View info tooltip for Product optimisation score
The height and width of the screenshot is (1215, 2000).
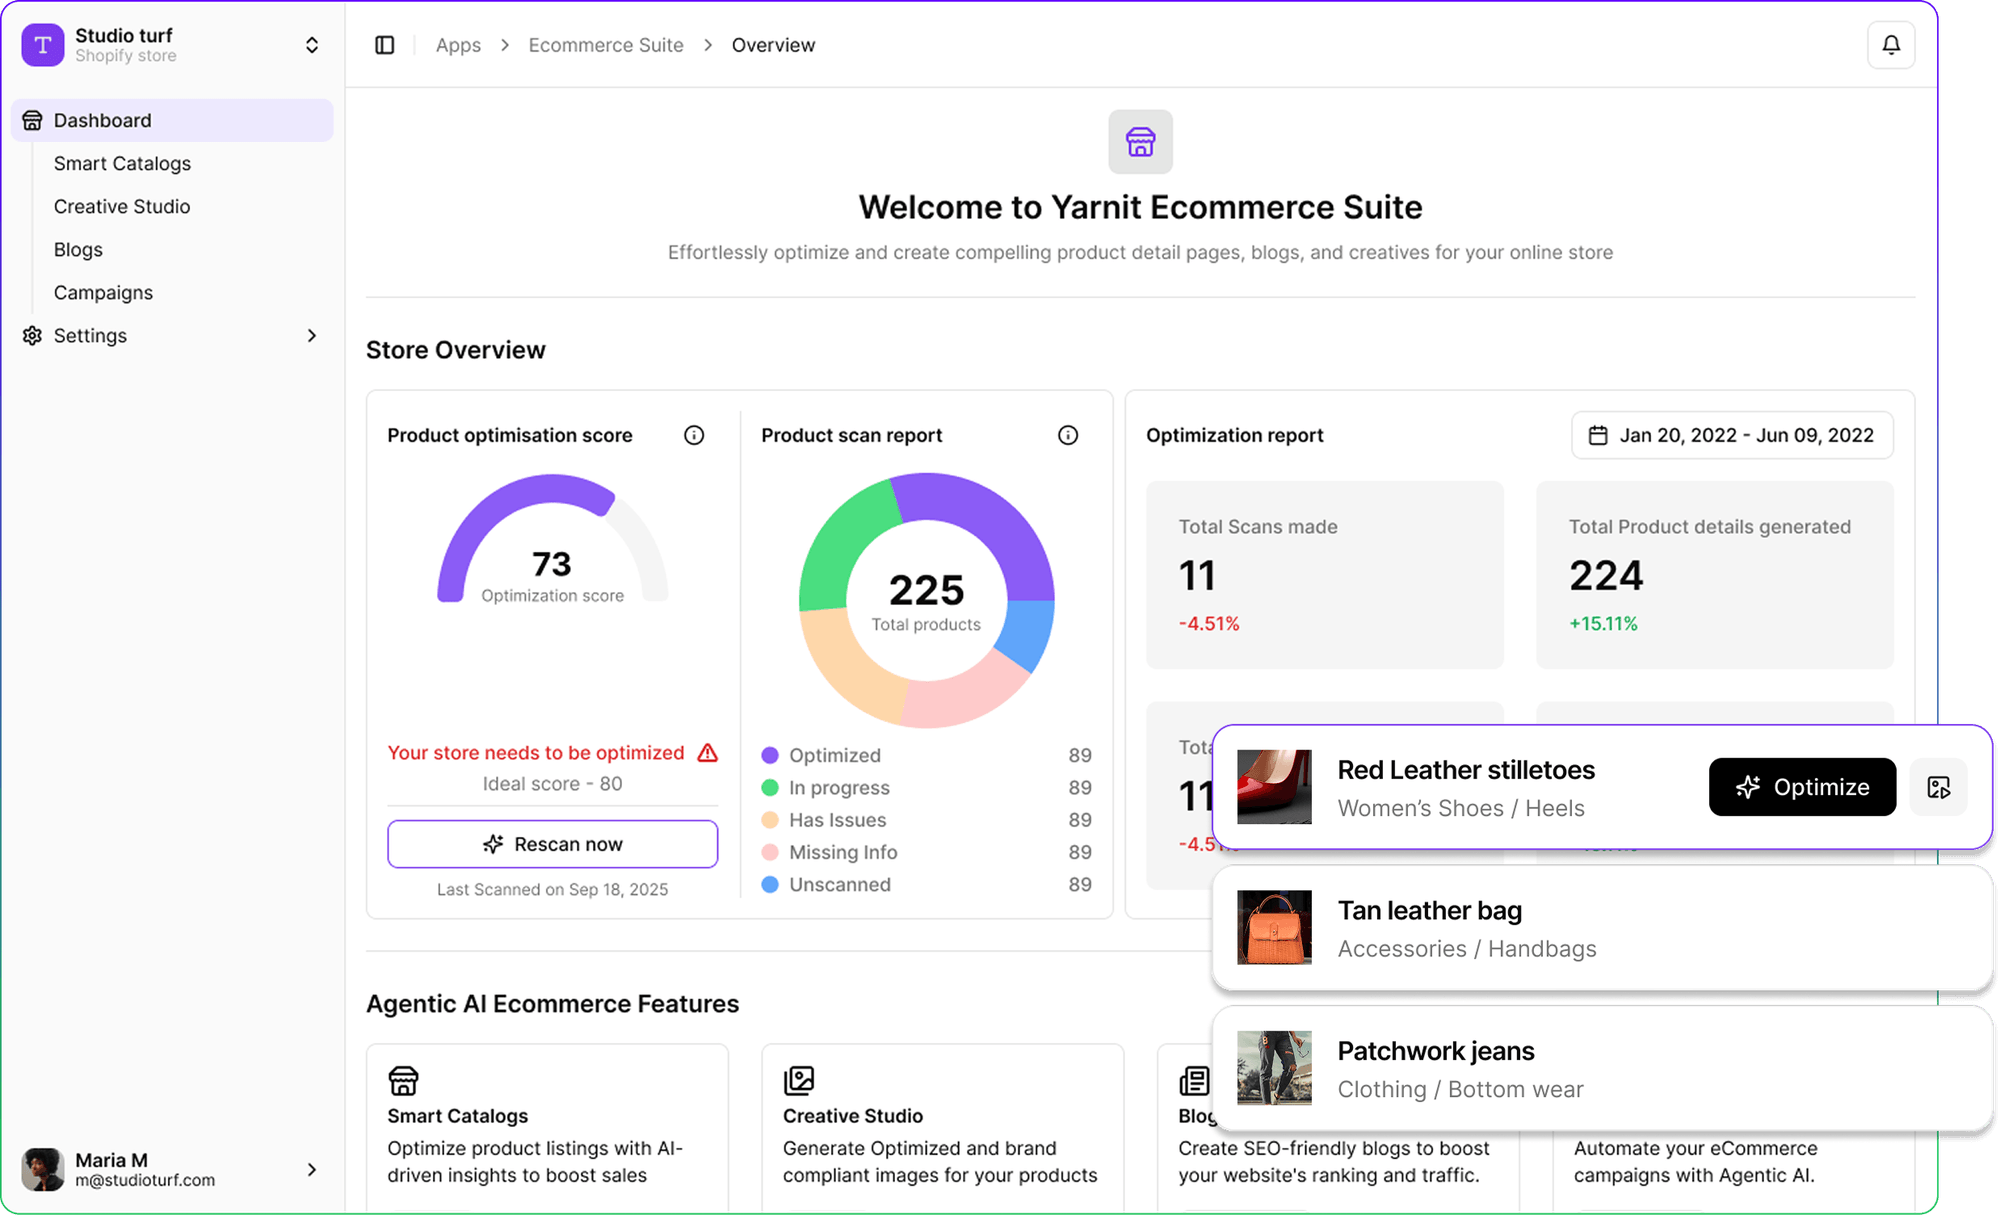click(694, 435)
